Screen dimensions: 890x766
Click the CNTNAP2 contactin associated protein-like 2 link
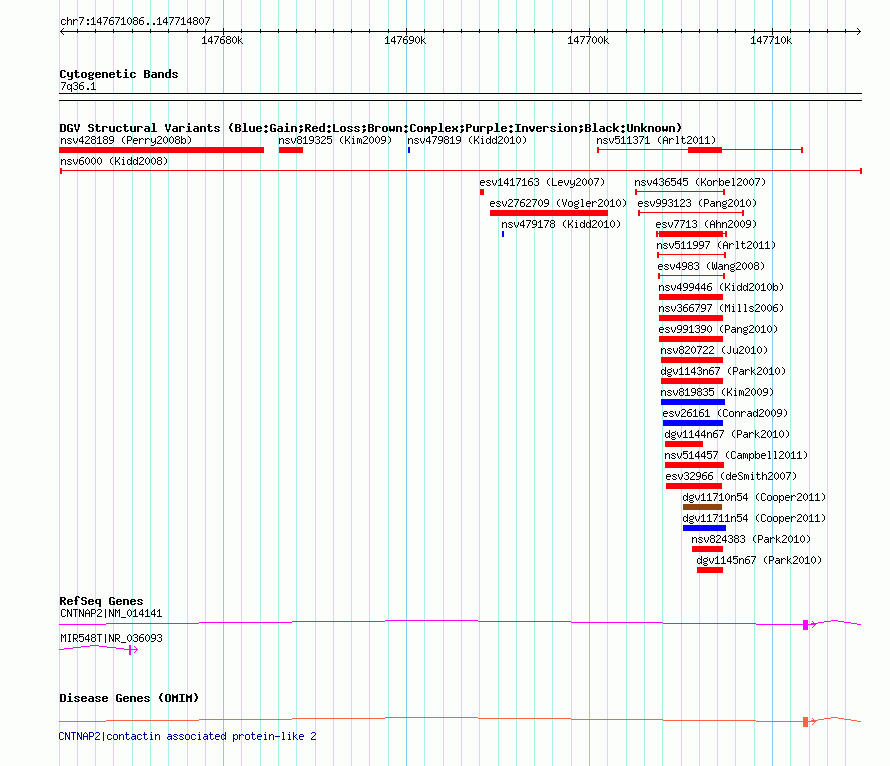(187, 736)
